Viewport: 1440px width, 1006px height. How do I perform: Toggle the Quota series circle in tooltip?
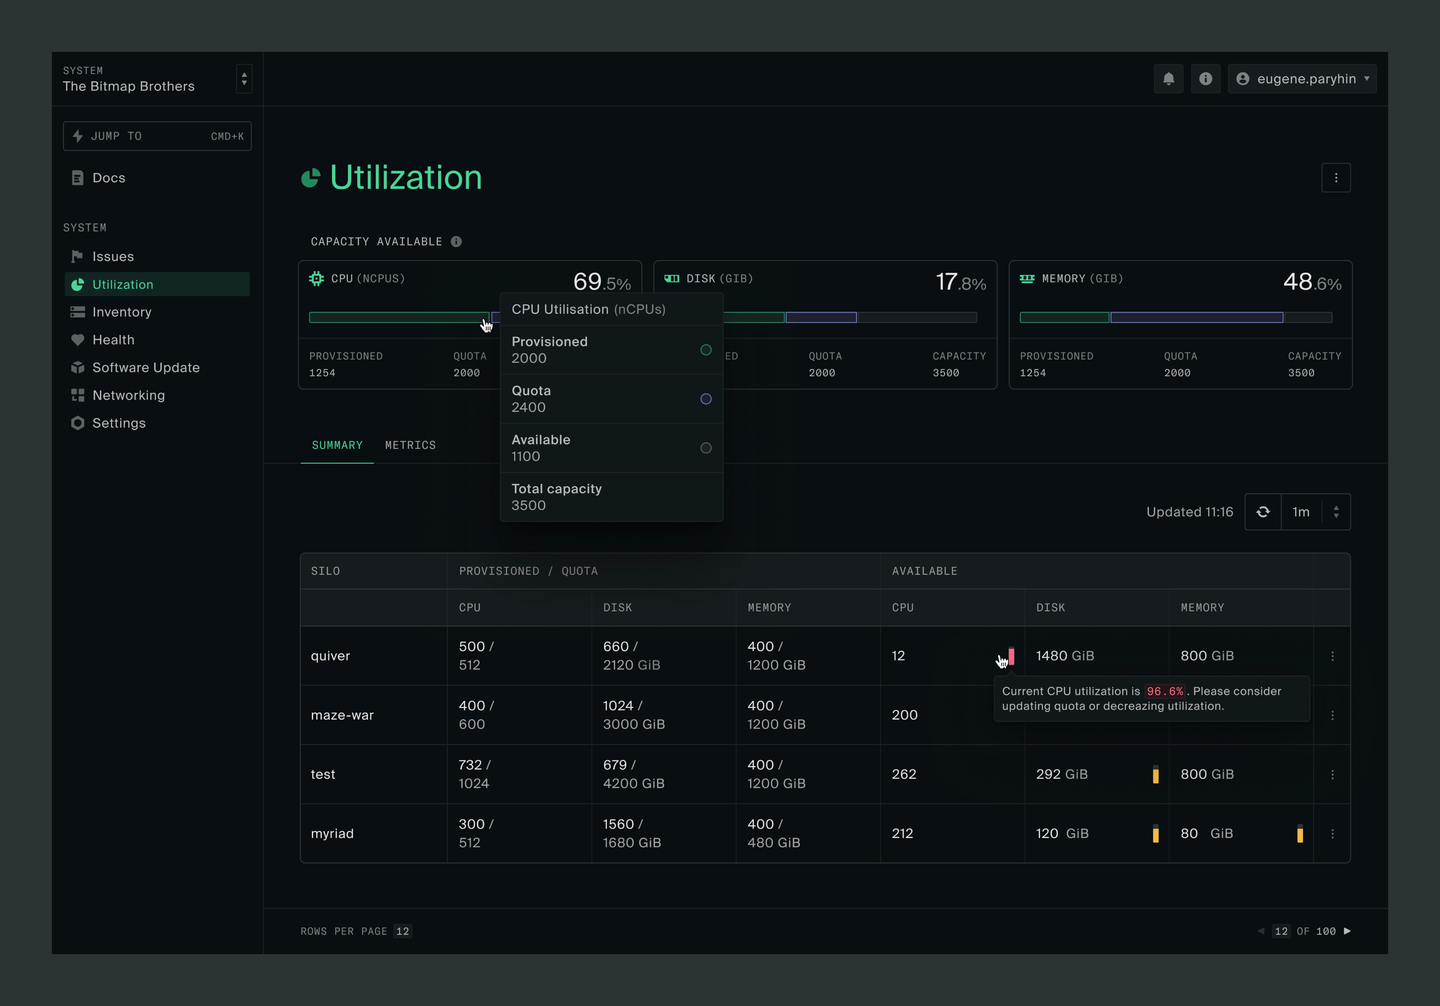(x=706, y=399)
